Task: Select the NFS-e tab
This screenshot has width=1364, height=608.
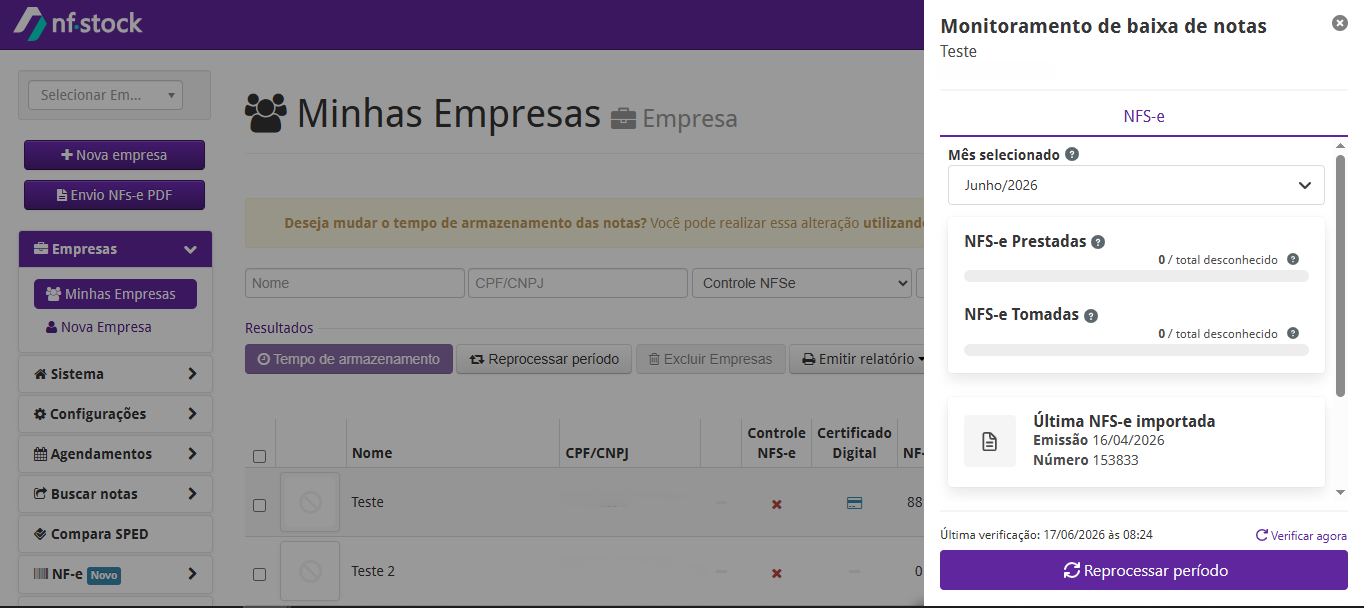Action: (x=1144, y=116)
